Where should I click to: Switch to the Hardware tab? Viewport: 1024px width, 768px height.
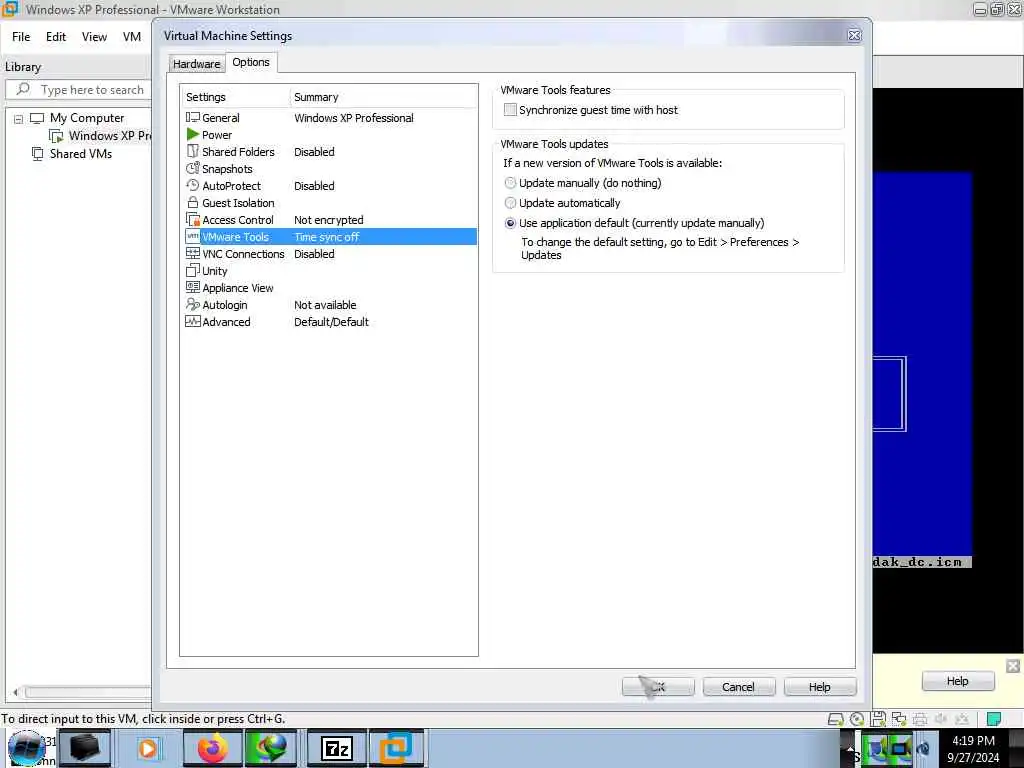[197, 64]
